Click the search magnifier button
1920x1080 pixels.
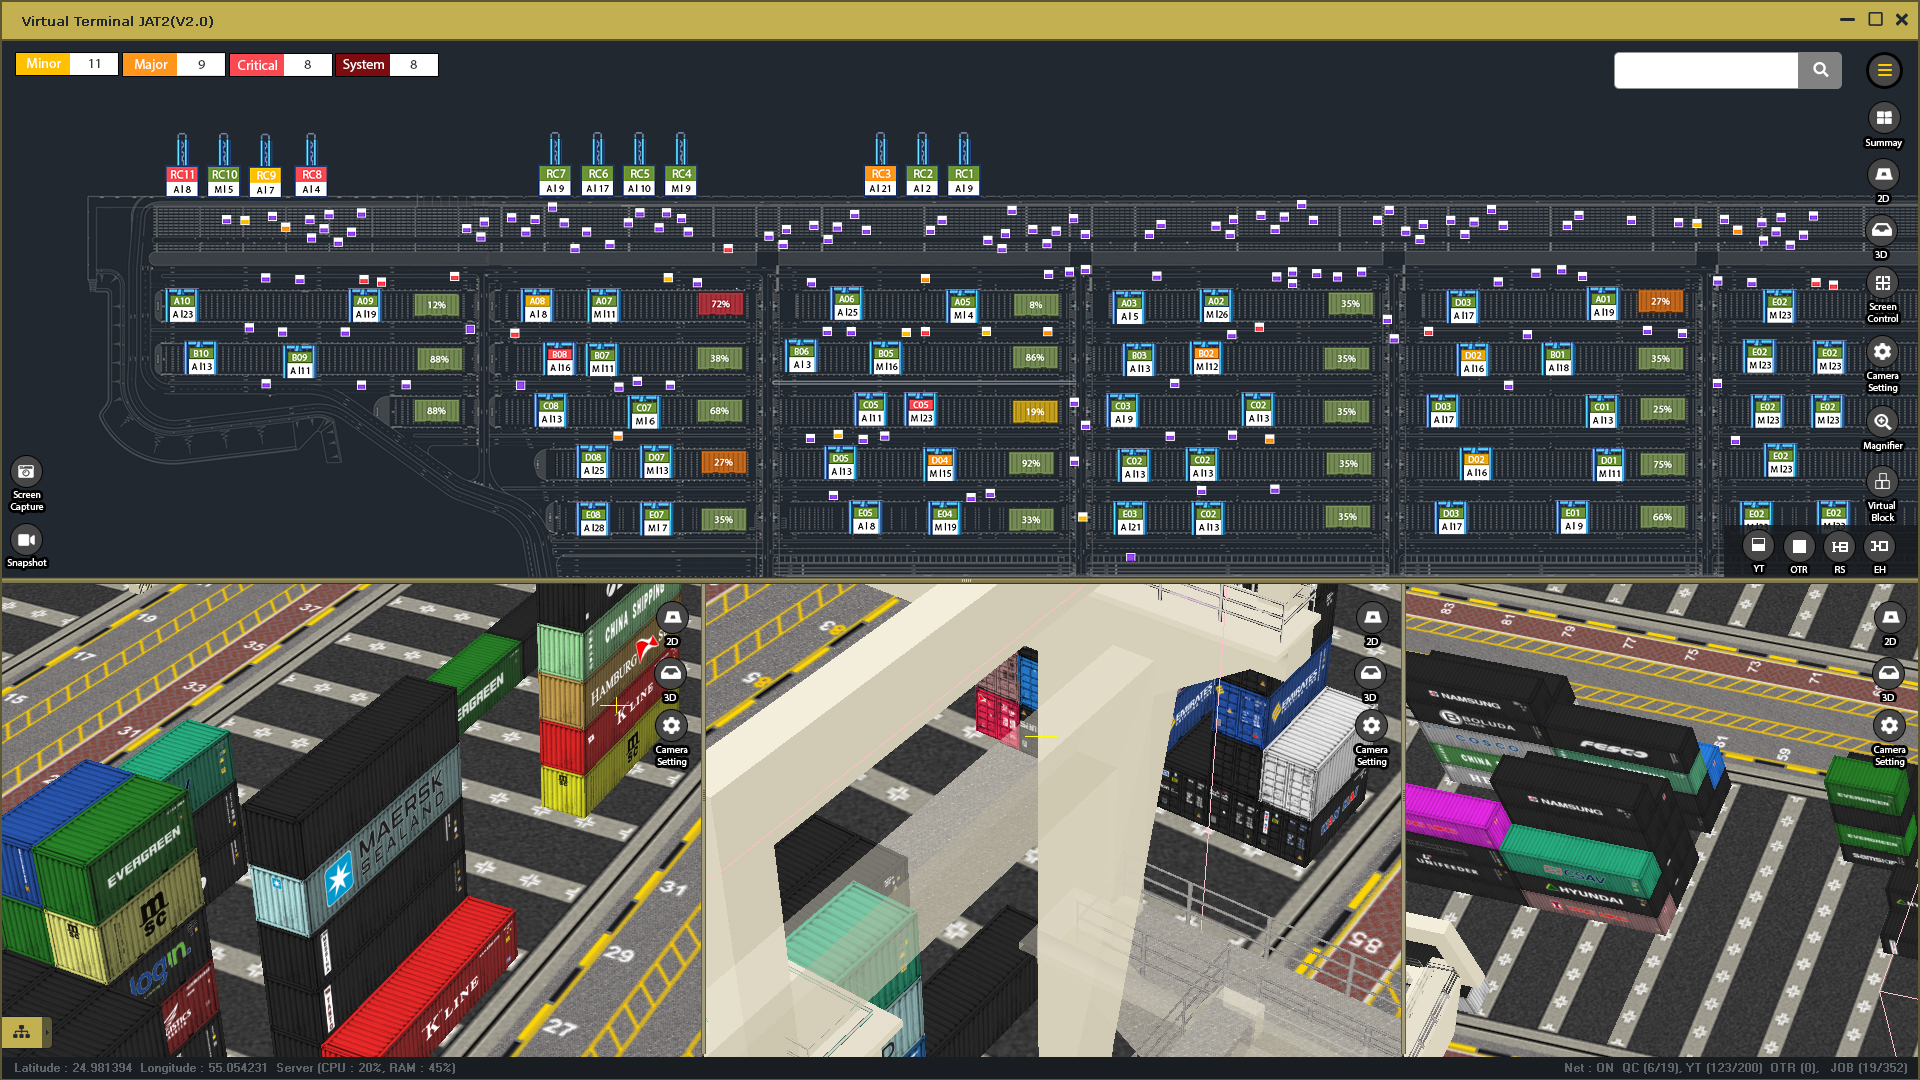tap(1820, 70)
